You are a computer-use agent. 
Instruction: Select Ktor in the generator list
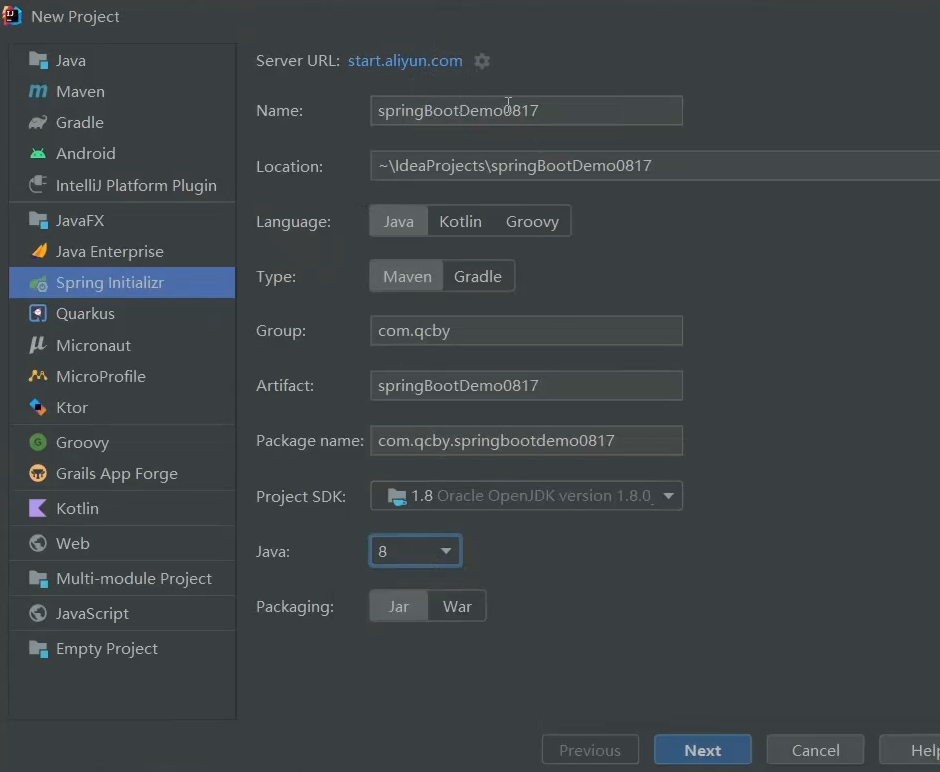click(x=122, y=408)
